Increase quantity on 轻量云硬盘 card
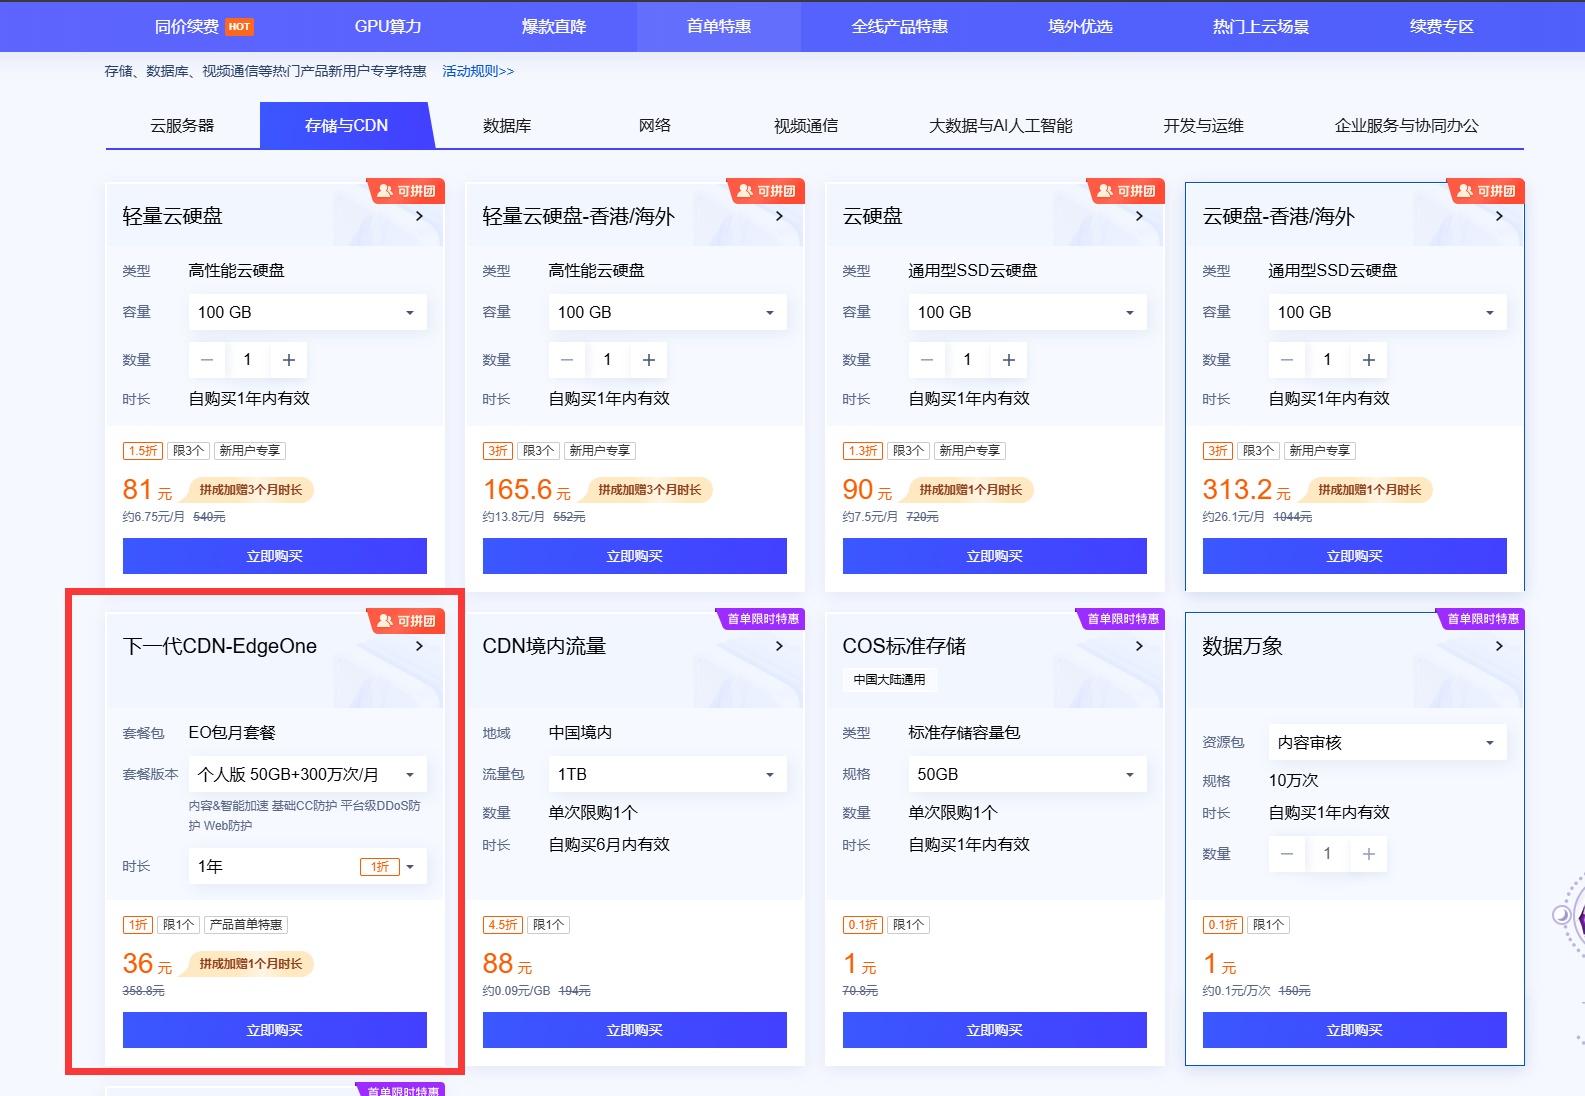Screen dimensions: 1585x1096 click(289, 360)
